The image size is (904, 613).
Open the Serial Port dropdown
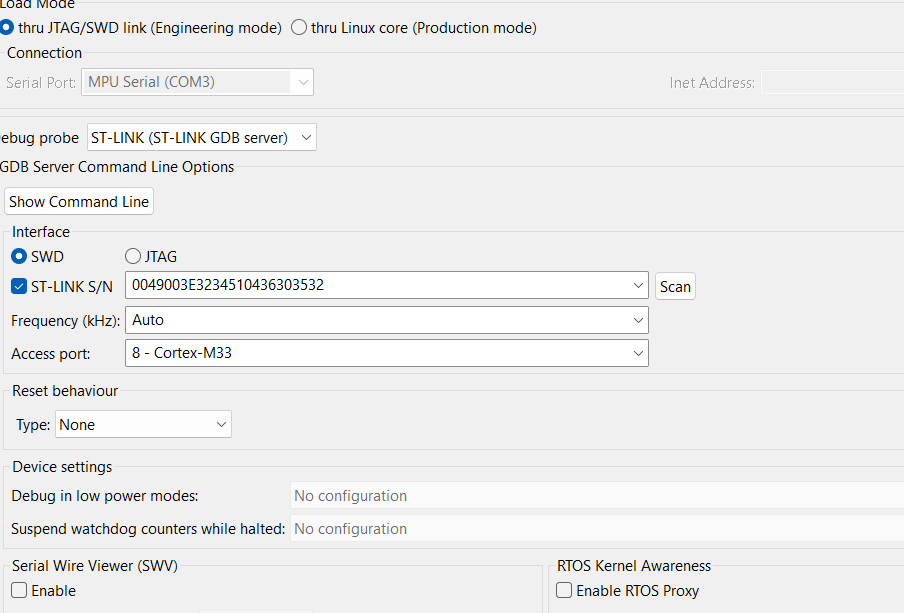point(302,82)
